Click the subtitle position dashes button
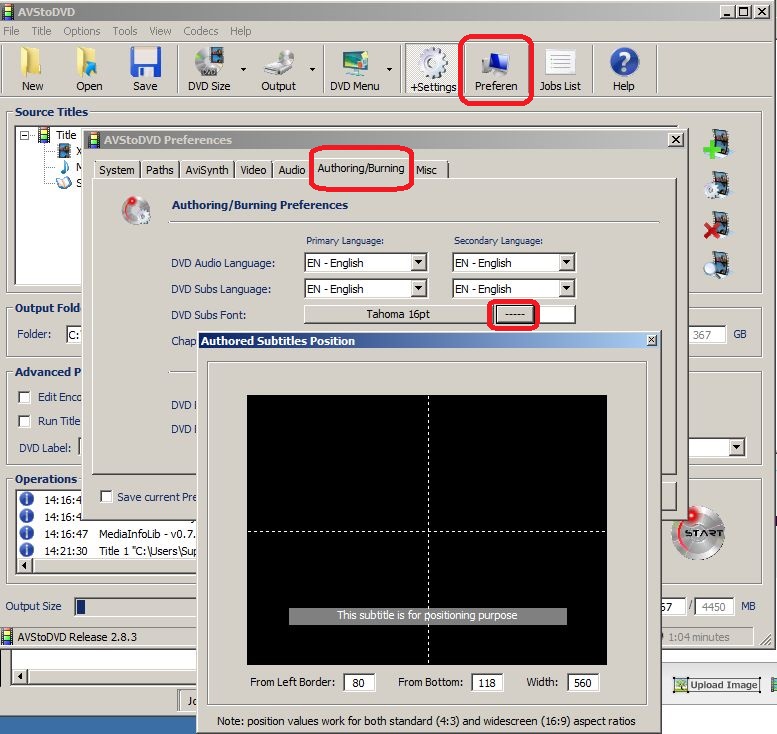Image resolution: width=777 pixels, height=734 pixels. pyautogui.click(x=514, y=314)
